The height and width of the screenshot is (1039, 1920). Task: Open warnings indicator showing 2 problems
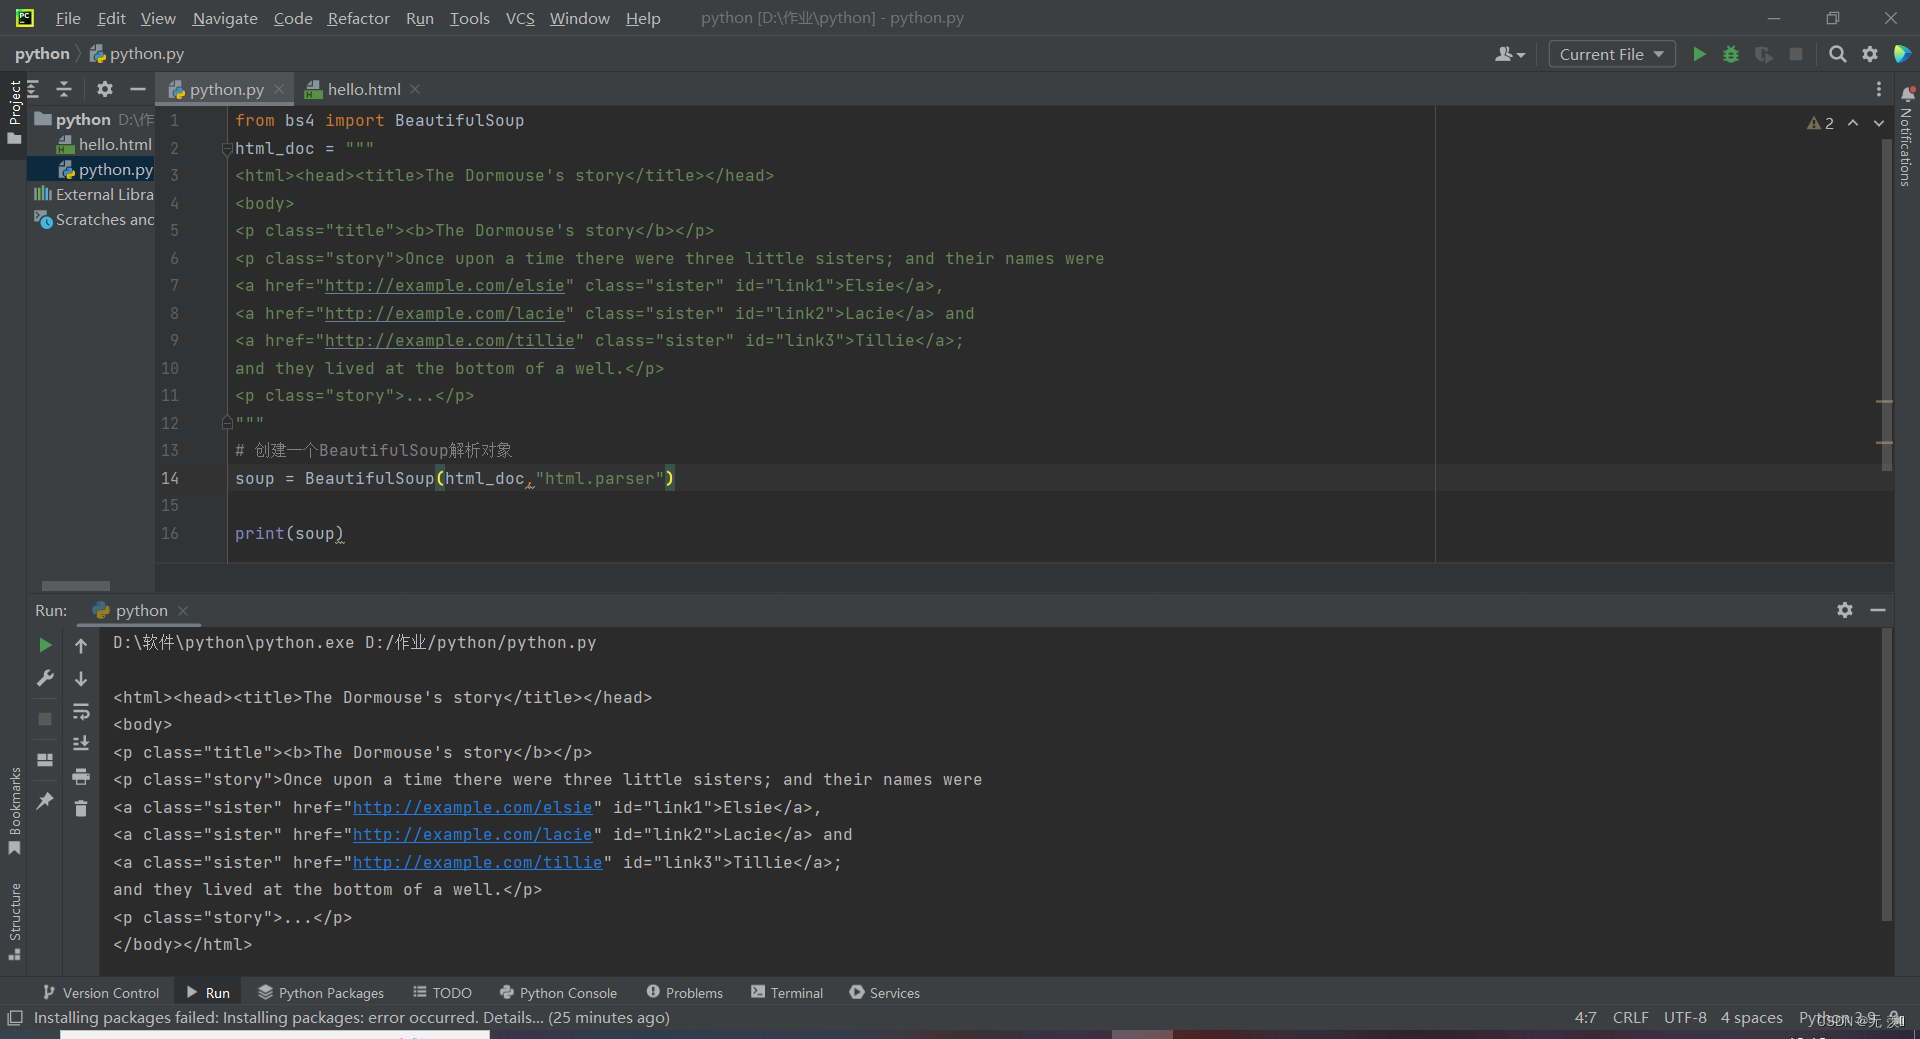tap(1820, 123)
